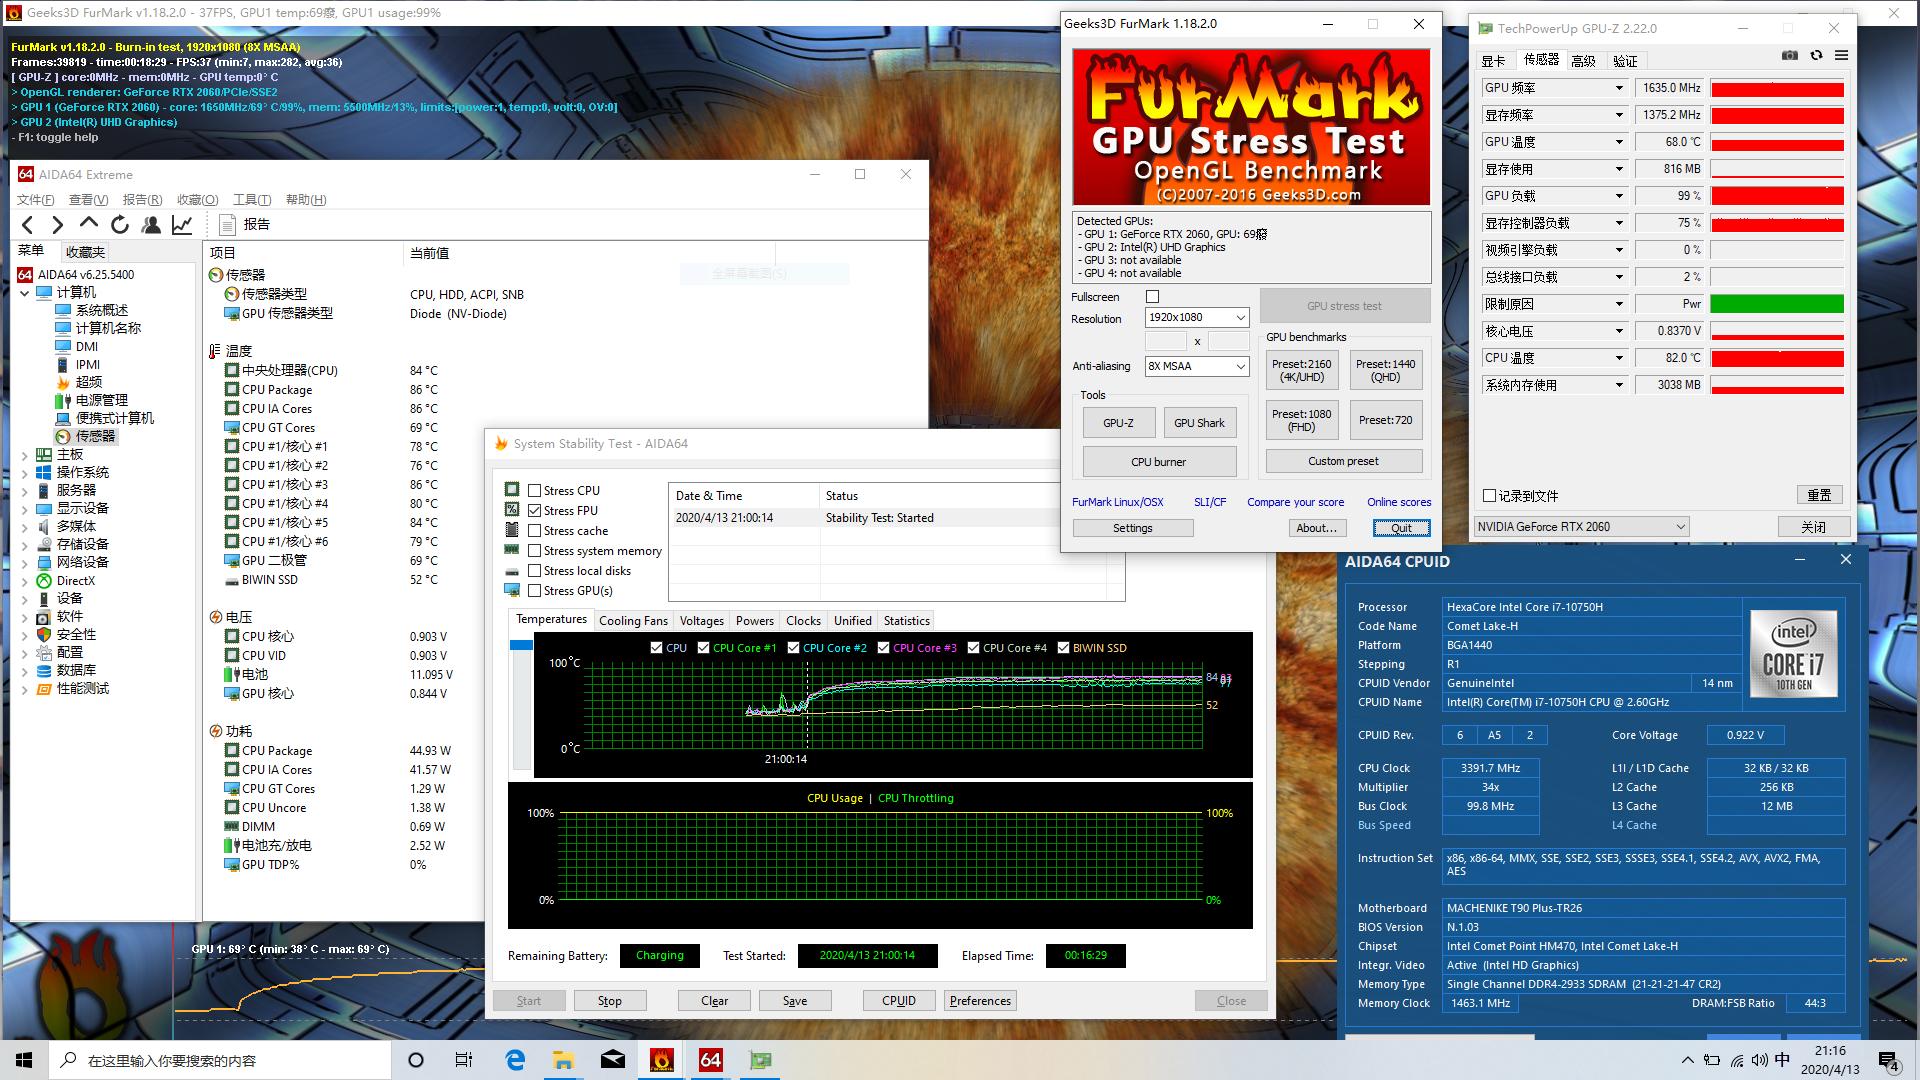Click the AIDA64 back arrow icon
This screenshot has width=1920, height=1080.
click(x=28, y=225)
